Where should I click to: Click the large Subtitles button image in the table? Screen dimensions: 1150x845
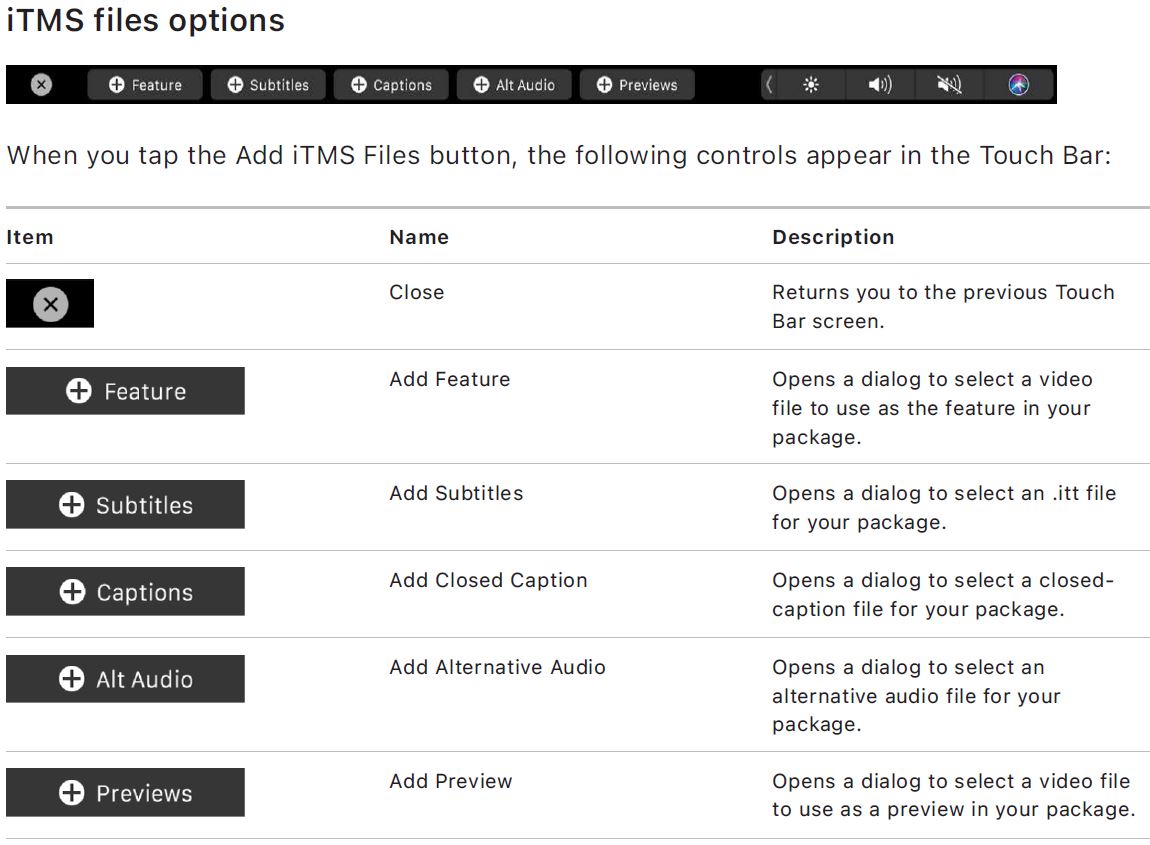125,505
